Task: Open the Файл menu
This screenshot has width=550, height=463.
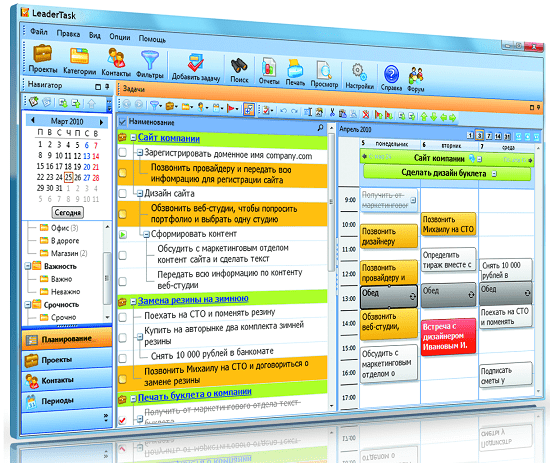Action: click(39, 32)
